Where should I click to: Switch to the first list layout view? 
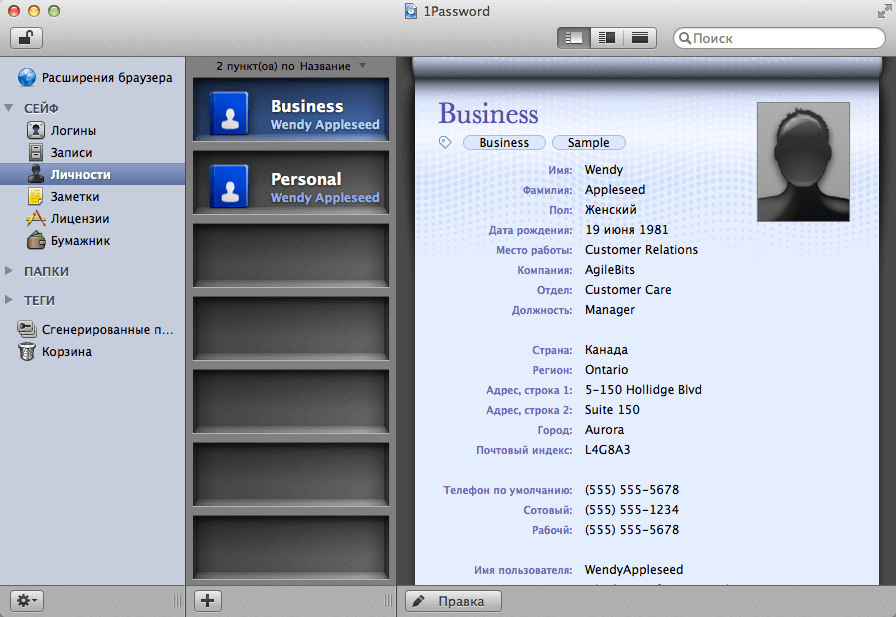click(574, 38)
